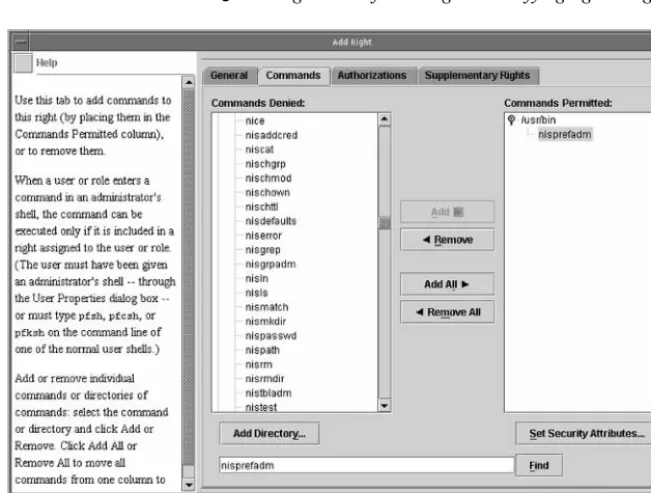This screenshot has width=651, height=493.
Task: Select niscat in Commands Denied
Action: point(259,149)
